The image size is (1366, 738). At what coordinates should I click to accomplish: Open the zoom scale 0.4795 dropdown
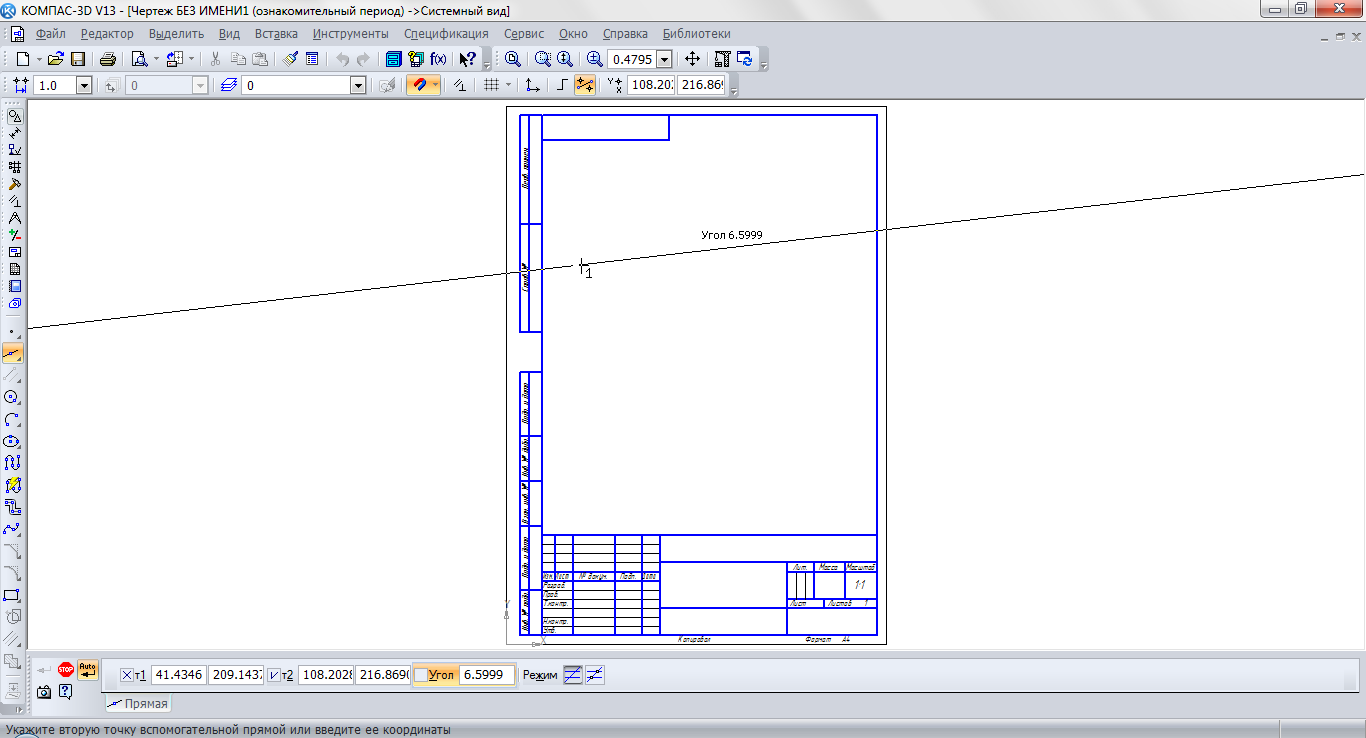click(664, 60)
